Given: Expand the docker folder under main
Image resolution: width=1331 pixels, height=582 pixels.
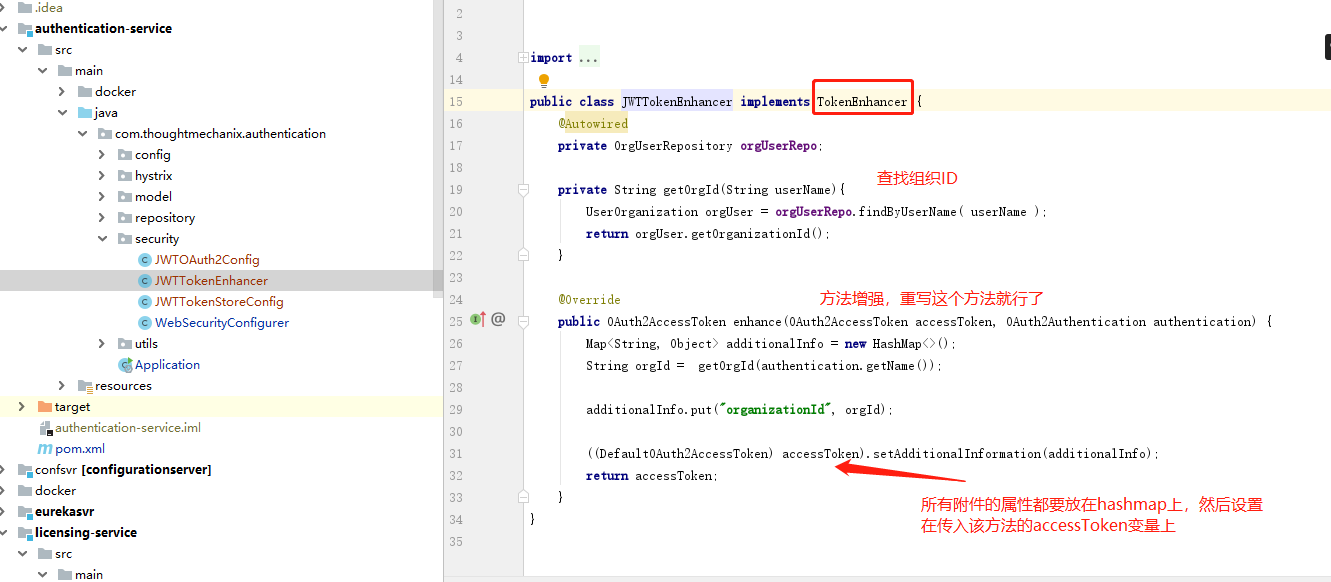Looking at the screenshot, I should point(62,92).
